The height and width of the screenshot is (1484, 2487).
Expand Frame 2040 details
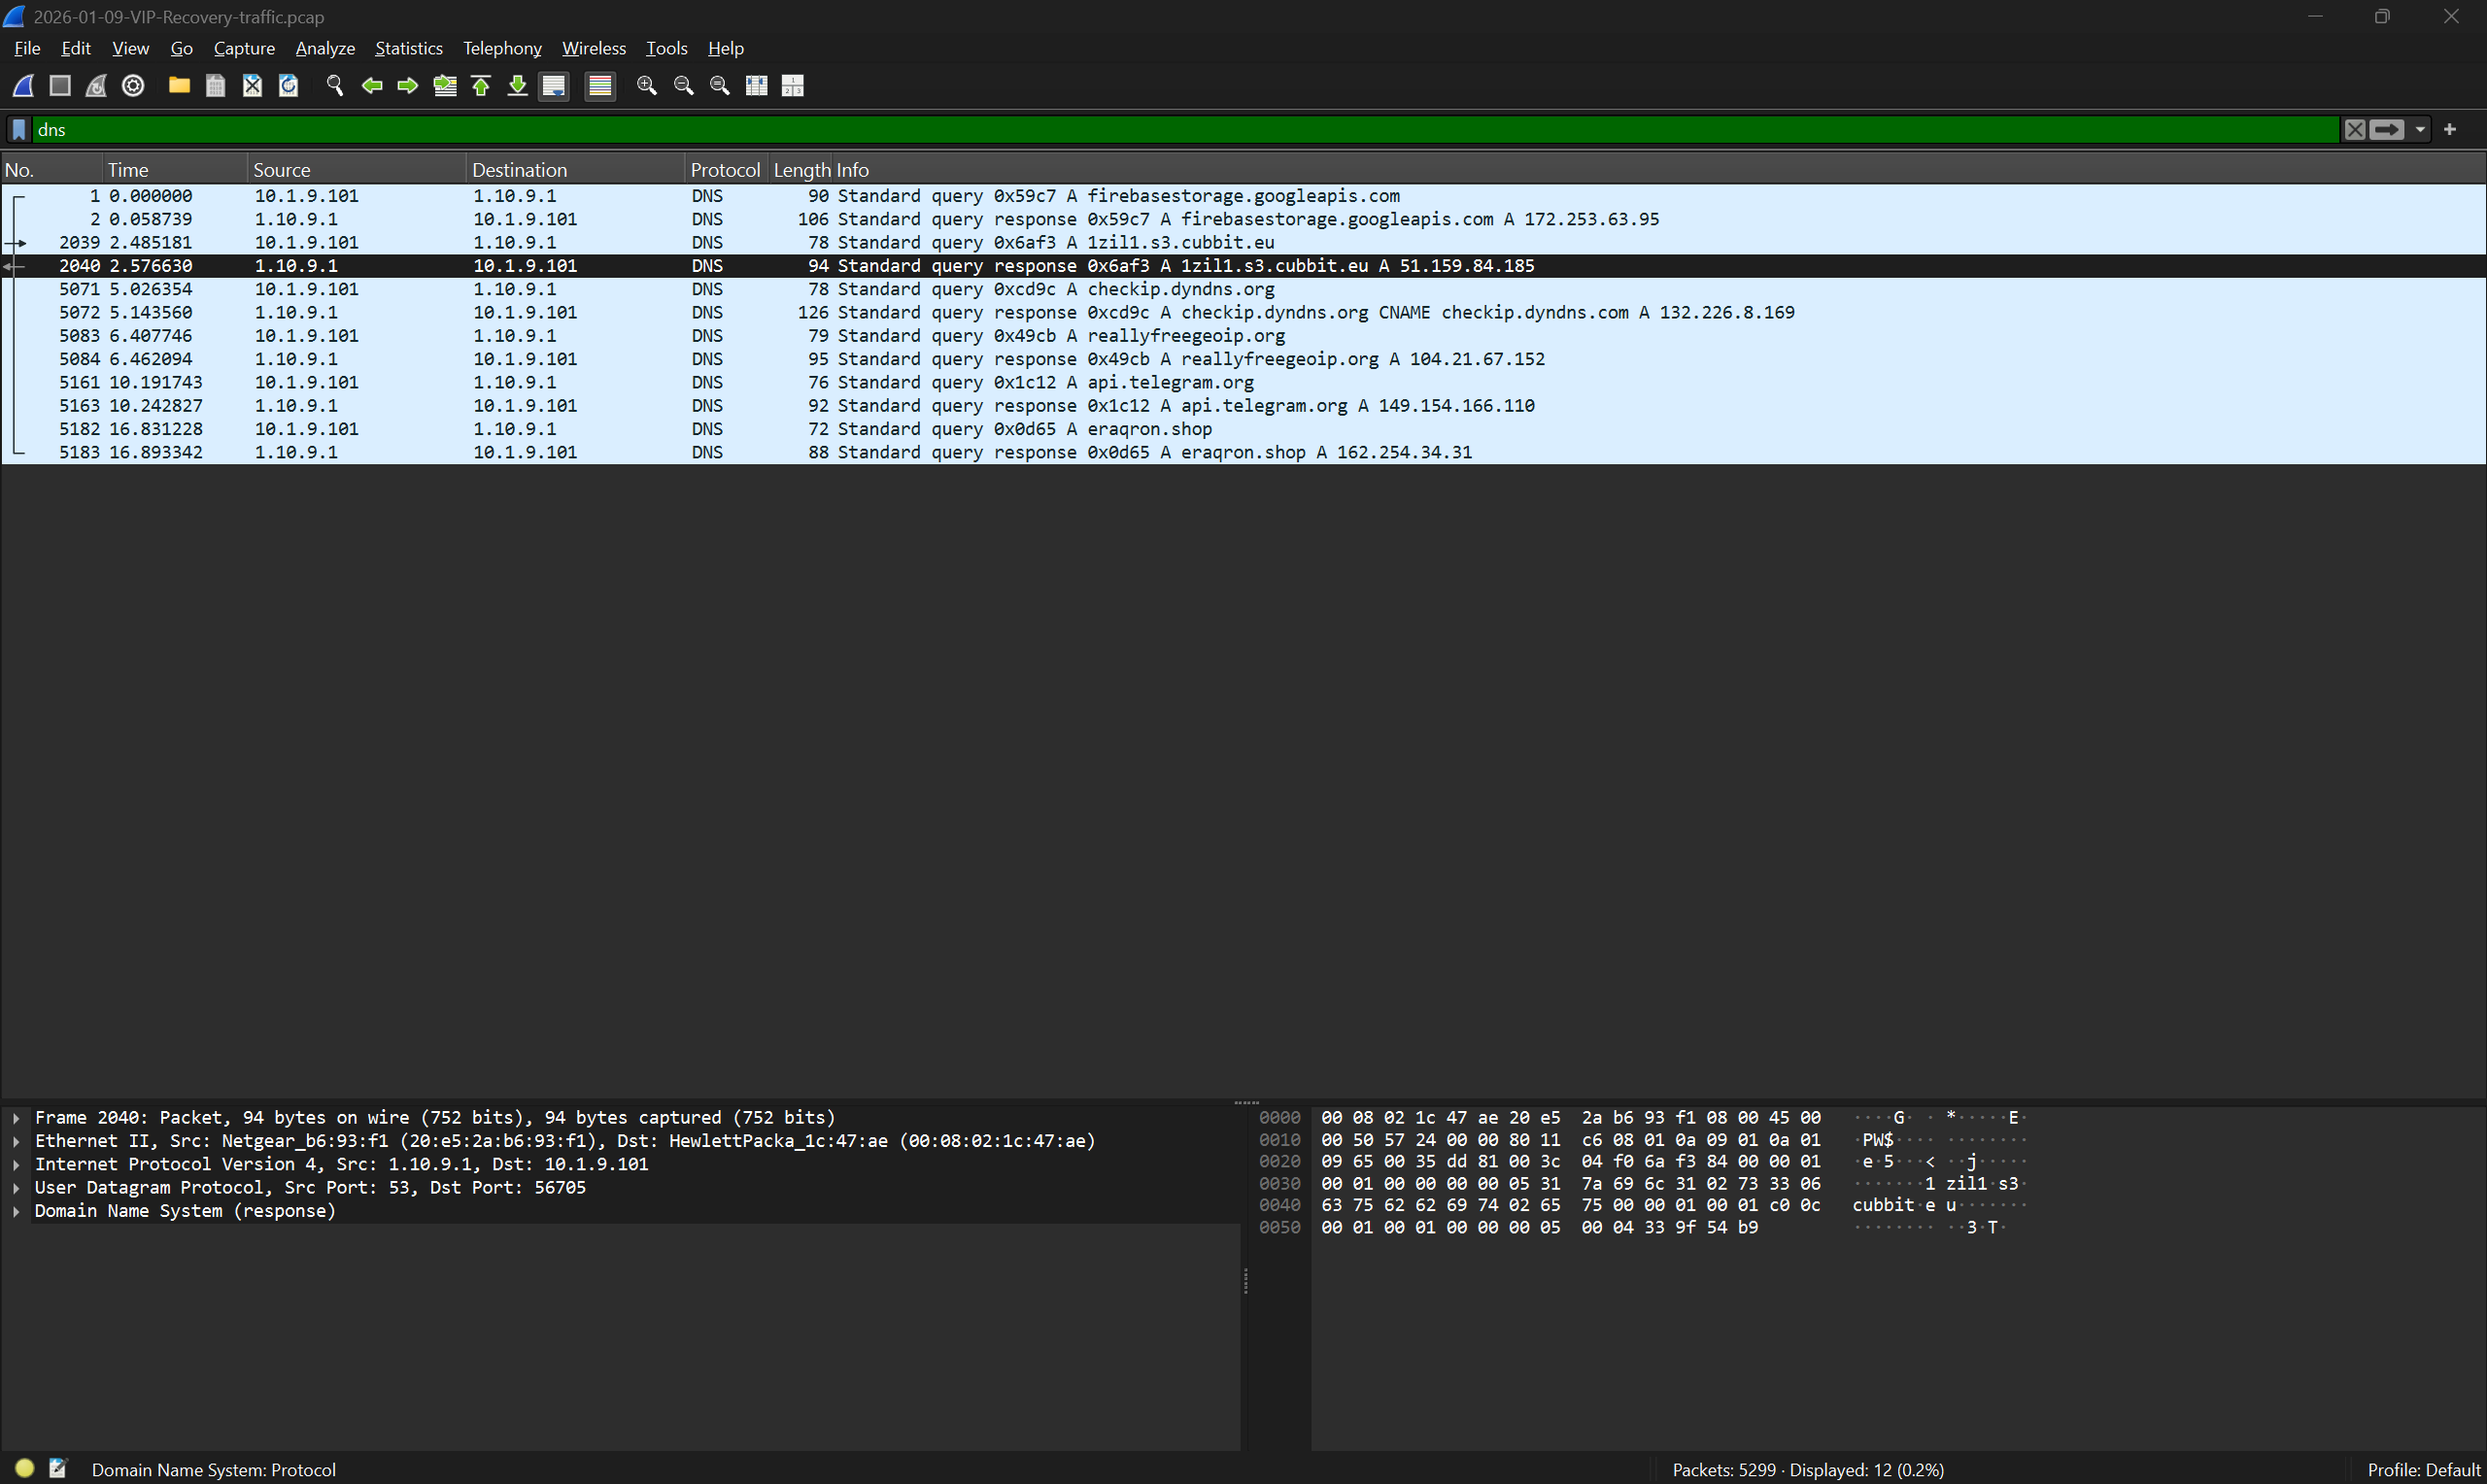tap(16, 1118)
